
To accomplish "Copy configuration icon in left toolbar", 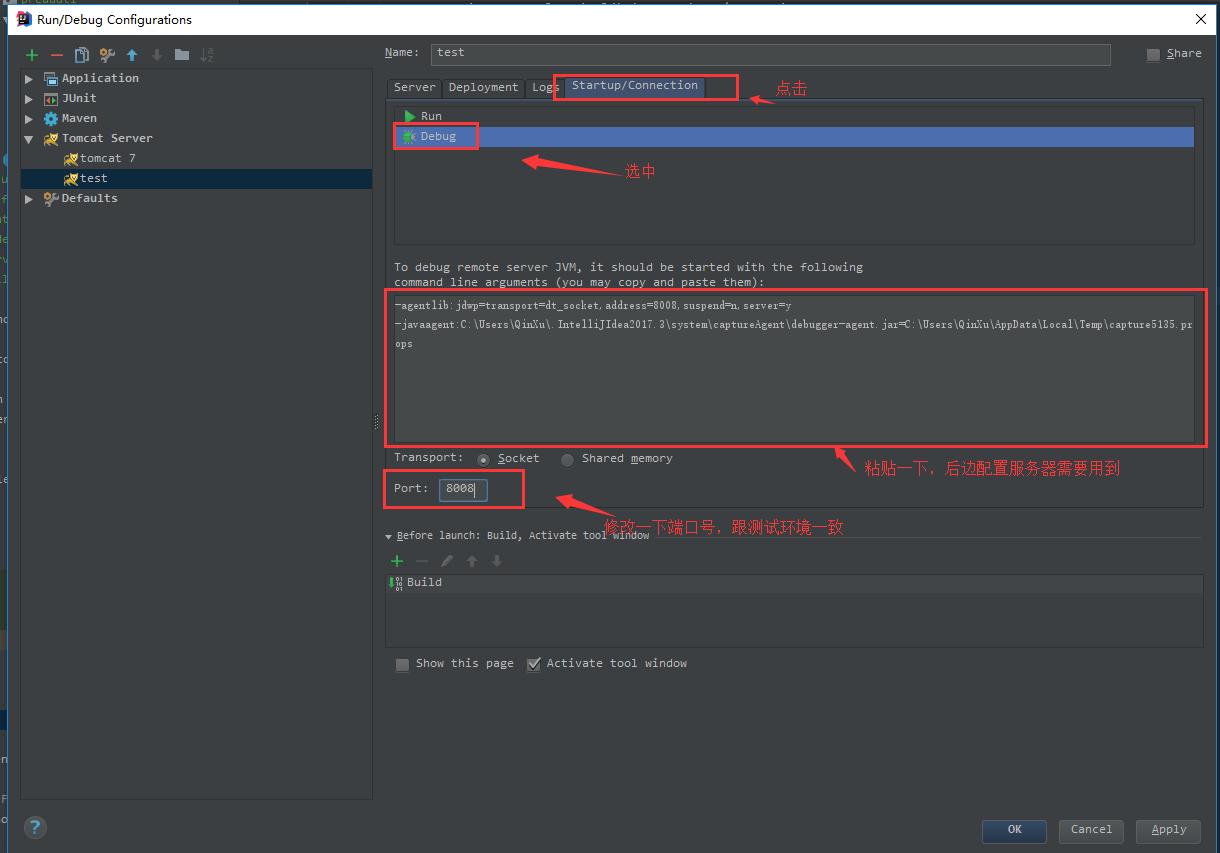I will pos(82,55).
